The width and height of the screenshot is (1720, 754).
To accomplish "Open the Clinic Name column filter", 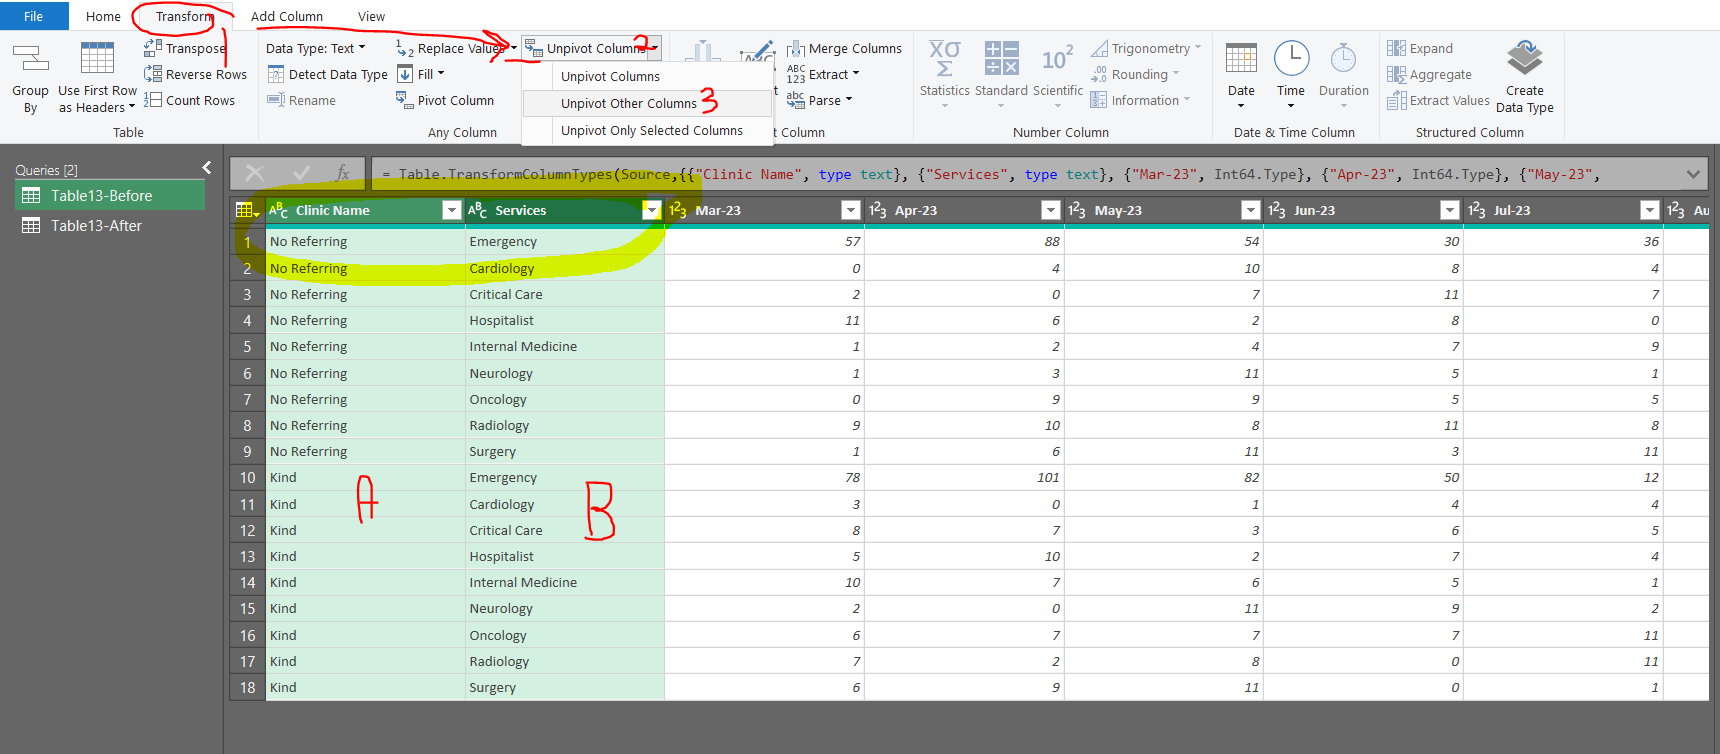I will click(x=451, y=210).
